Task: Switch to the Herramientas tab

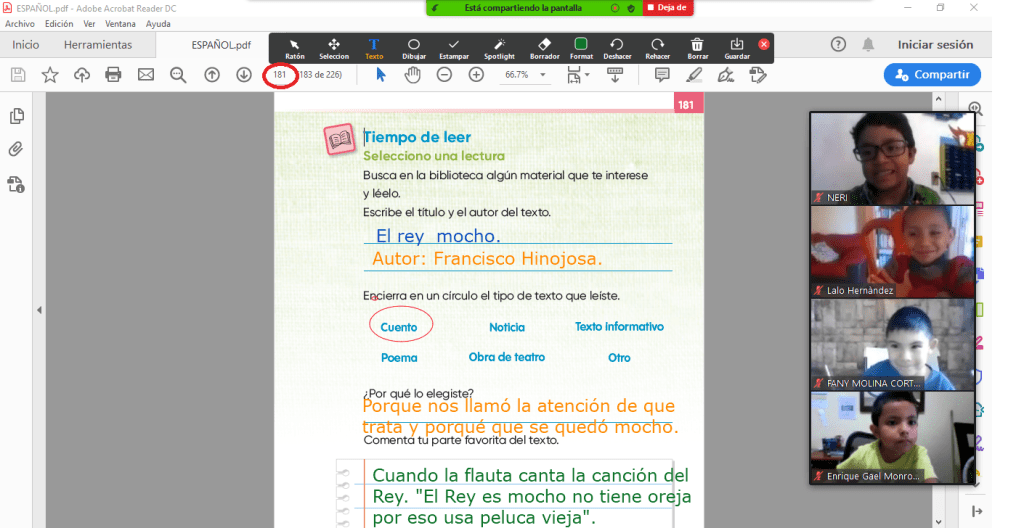Action: [98, 45]
